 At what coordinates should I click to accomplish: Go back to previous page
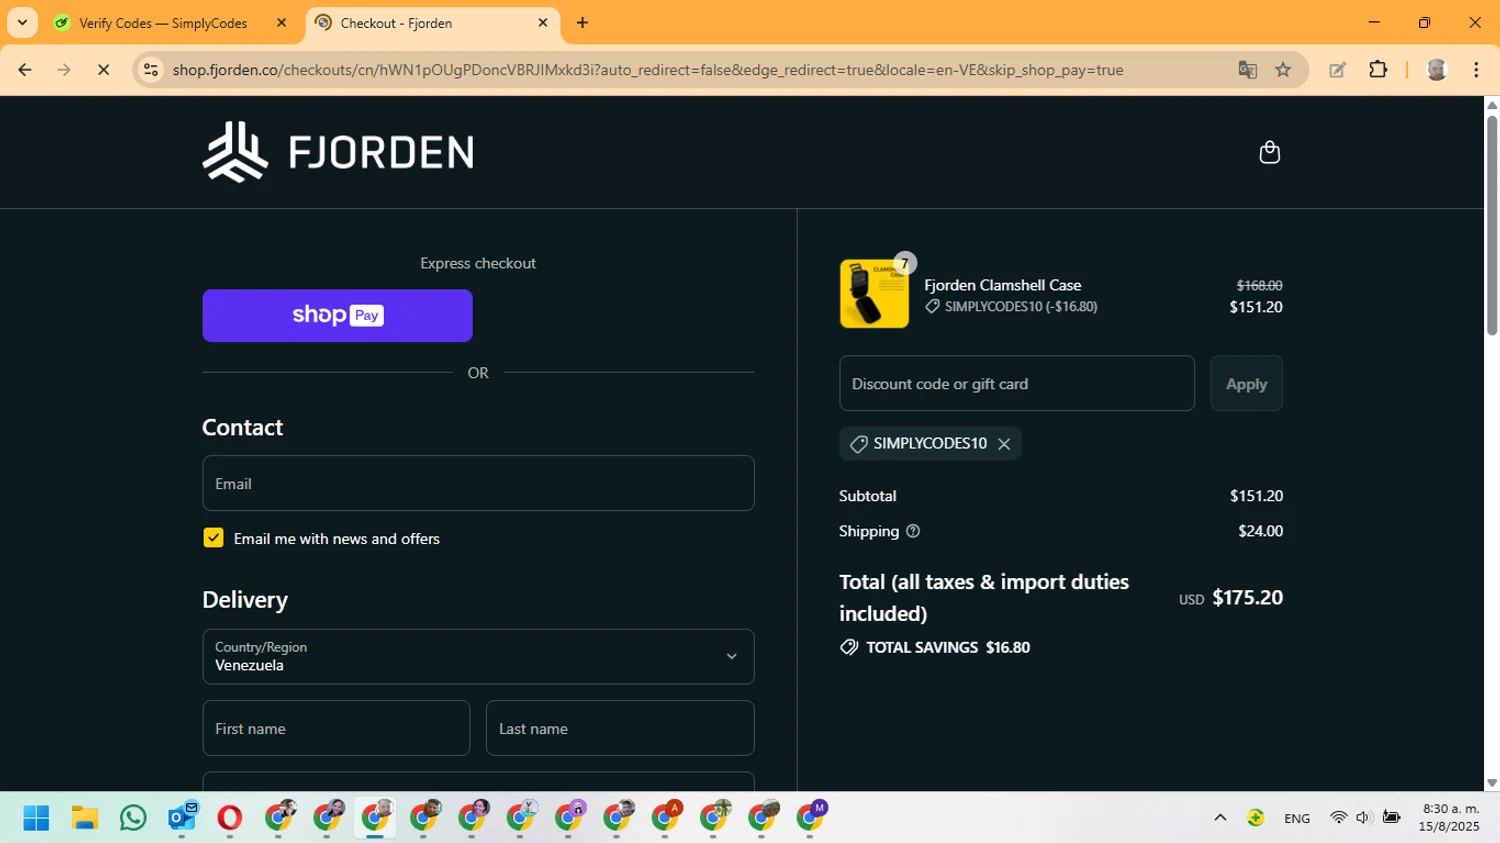(25, 70)
